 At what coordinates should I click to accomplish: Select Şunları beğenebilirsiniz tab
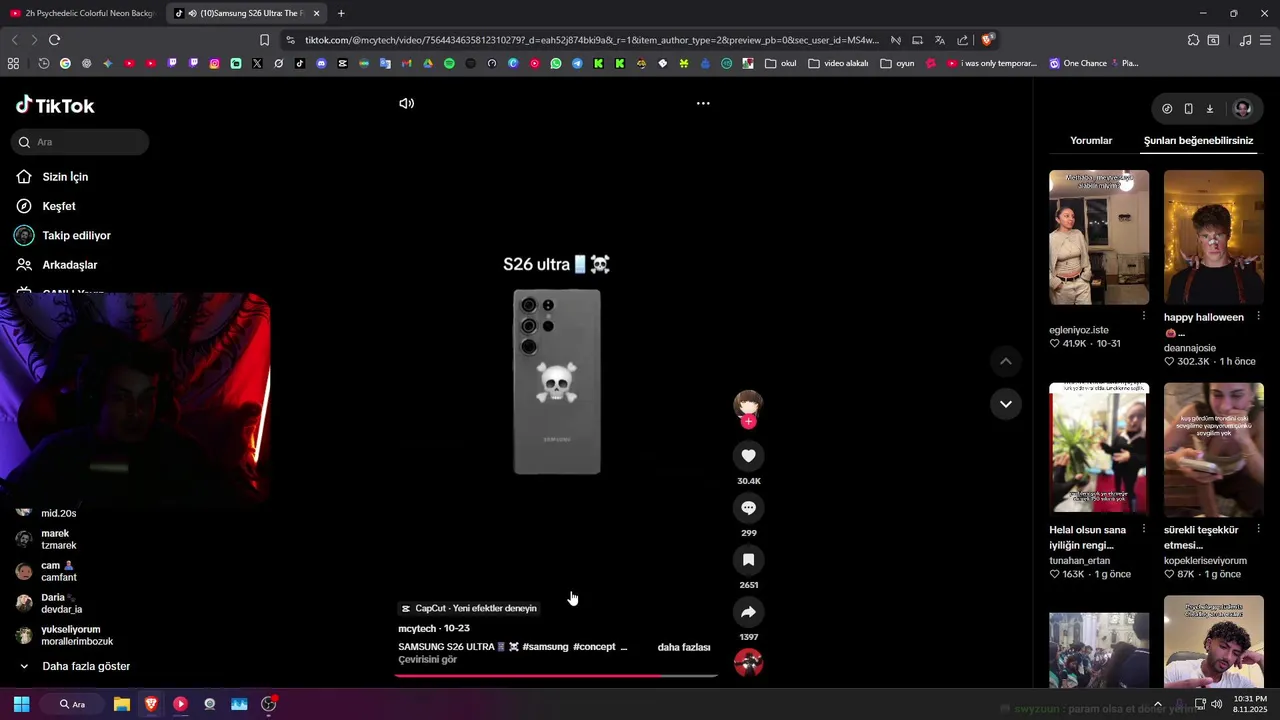tap(1198, 141)
